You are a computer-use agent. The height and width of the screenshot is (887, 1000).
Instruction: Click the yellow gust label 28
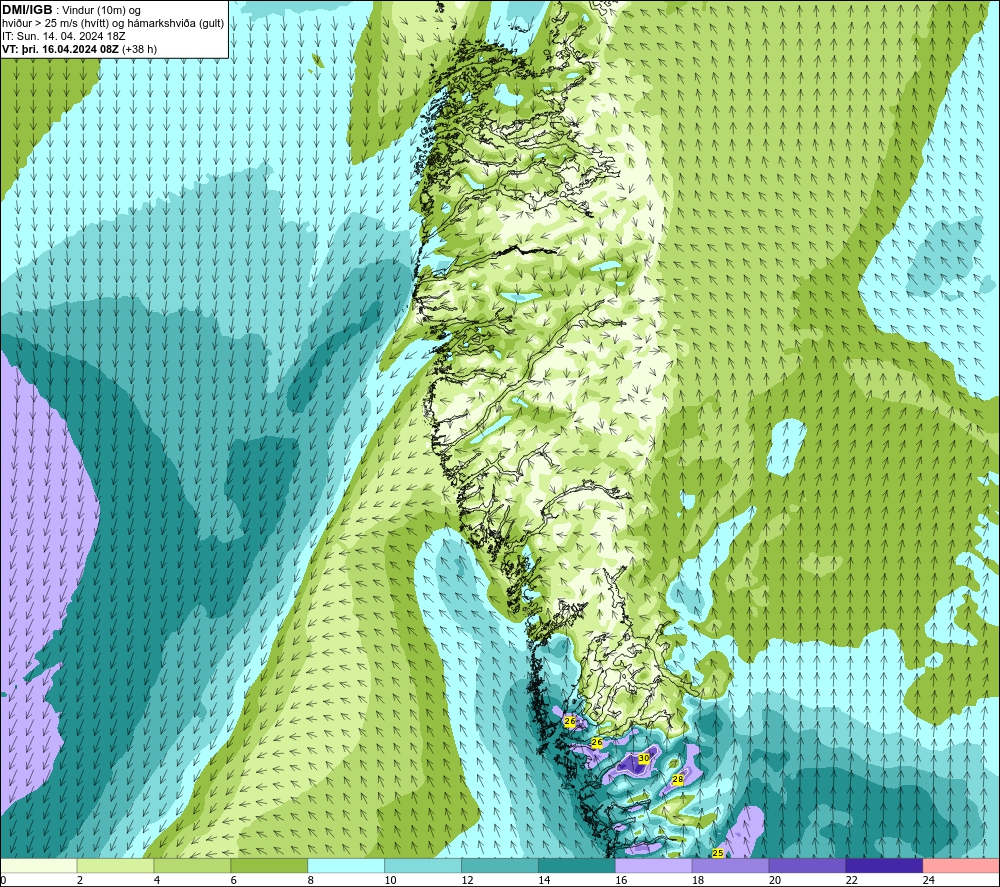click(678, 779)
